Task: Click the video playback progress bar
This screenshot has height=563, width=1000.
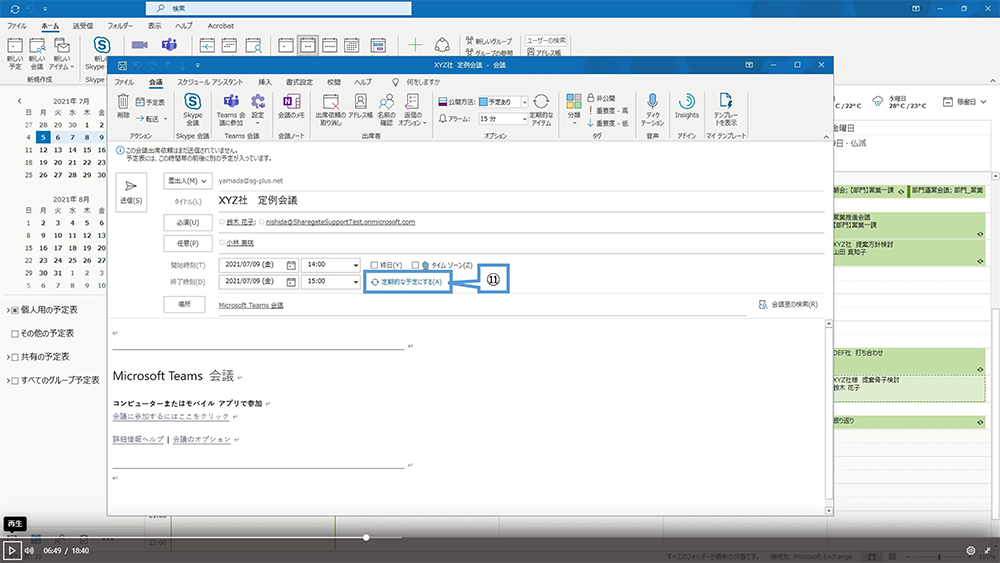Action: pos(500,537)
